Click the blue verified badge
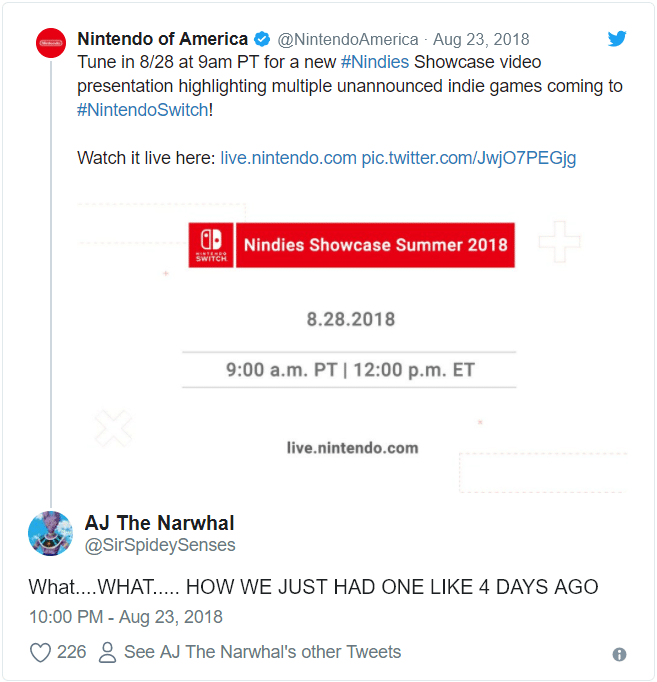657x682 pixels. 262,40
